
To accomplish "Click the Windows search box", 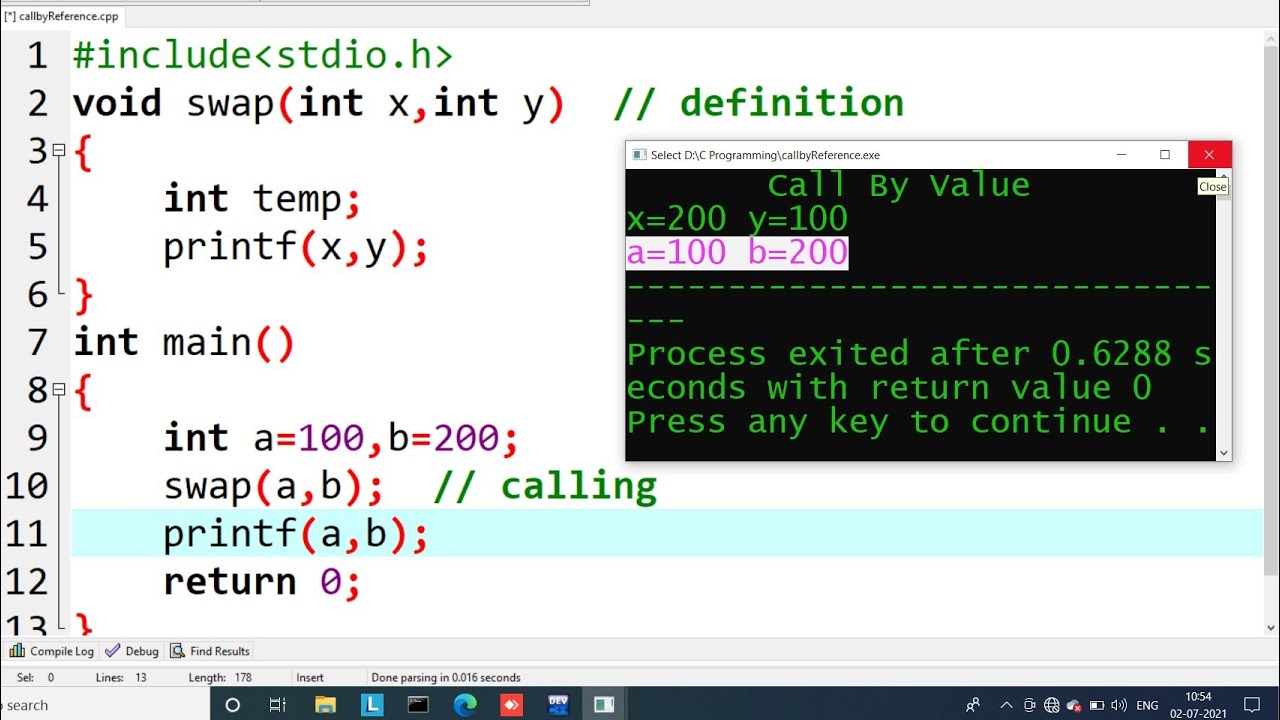I will [105, 705].
